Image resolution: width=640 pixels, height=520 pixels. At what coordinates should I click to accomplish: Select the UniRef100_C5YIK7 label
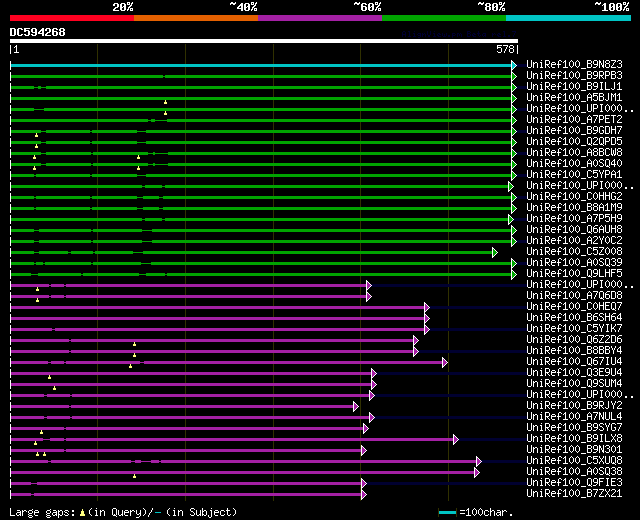[574, 329]
